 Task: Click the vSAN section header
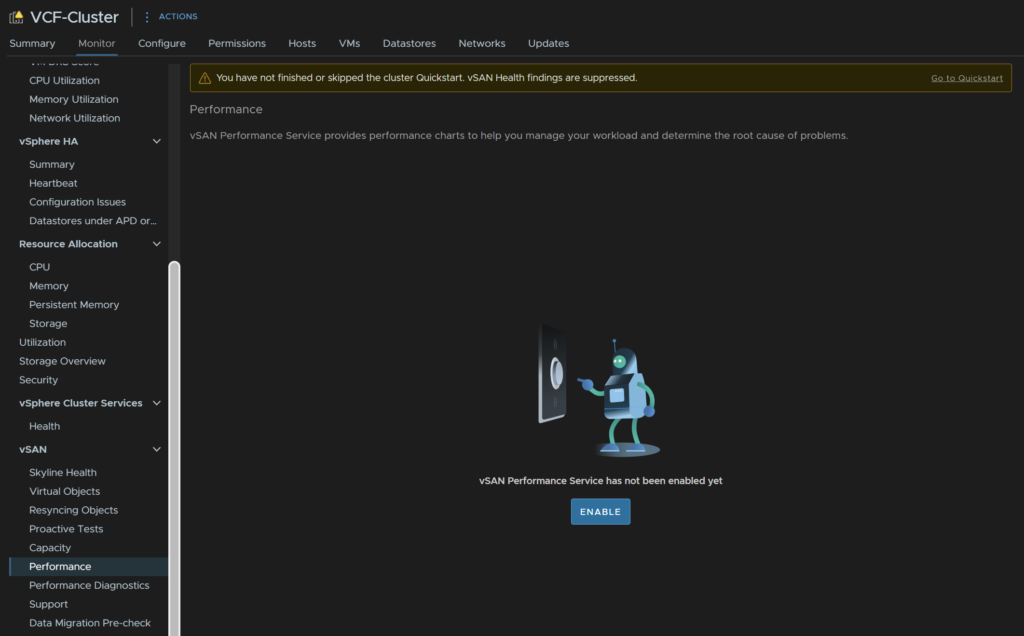[x=33, y=449]
